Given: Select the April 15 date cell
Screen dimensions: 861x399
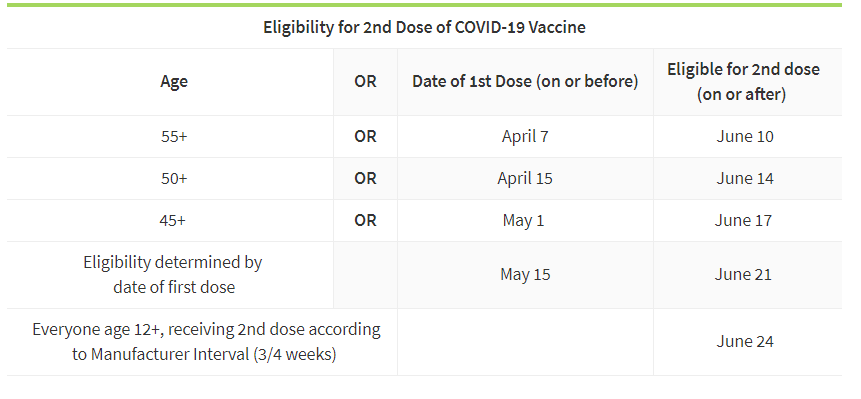Looking at the screenshot, I should [525, 178].
